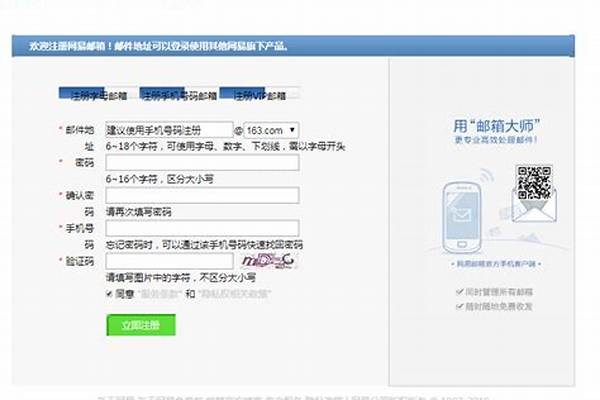The width and height of the screenshot is (600, 400).
Task: Click the 手机号码 phone number field
Action: [202, 228]
